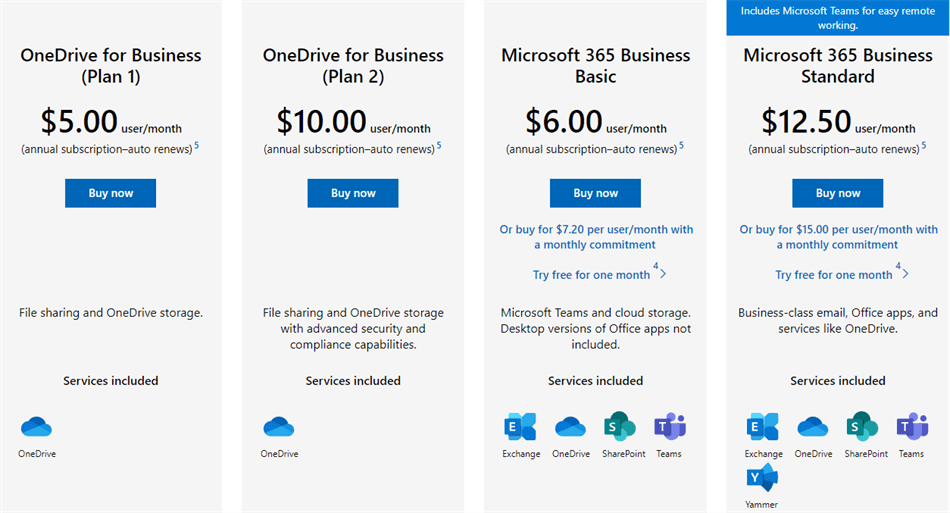Click the Teams icon in Business Standard
This screenshot has width=950, height=513.
[911, 427]
